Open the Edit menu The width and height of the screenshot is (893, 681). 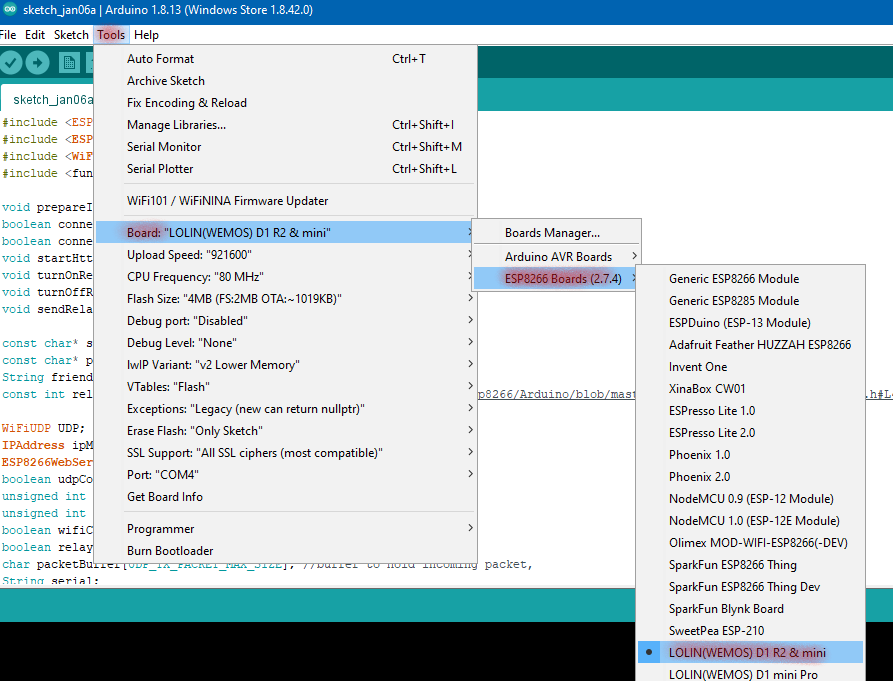coord(35,35)
